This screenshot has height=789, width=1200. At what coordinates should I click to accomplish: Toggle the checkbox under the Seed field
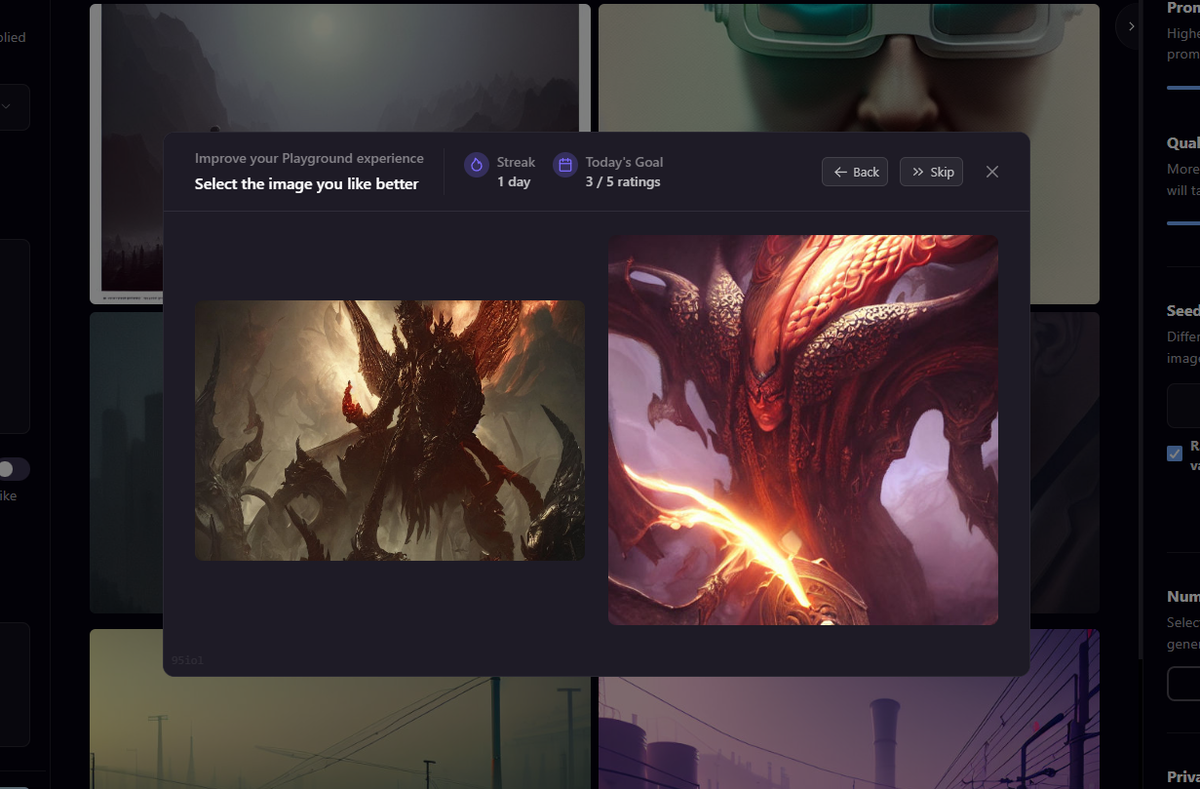pyautogui.click(x=1175, y=453)
